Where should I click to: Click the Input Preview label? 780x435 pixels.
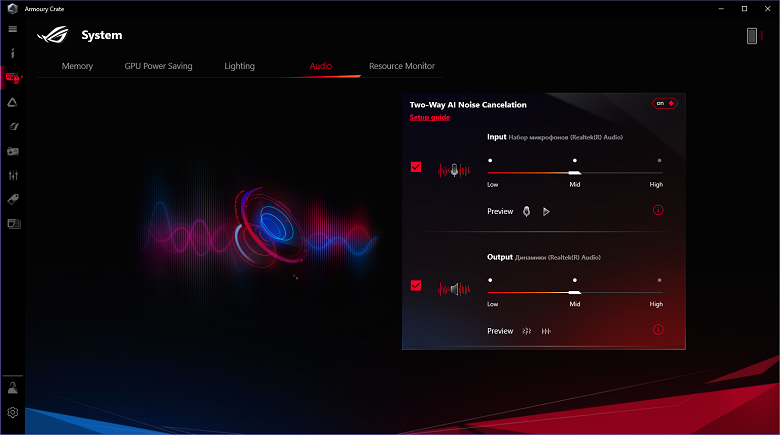[500, 212]
